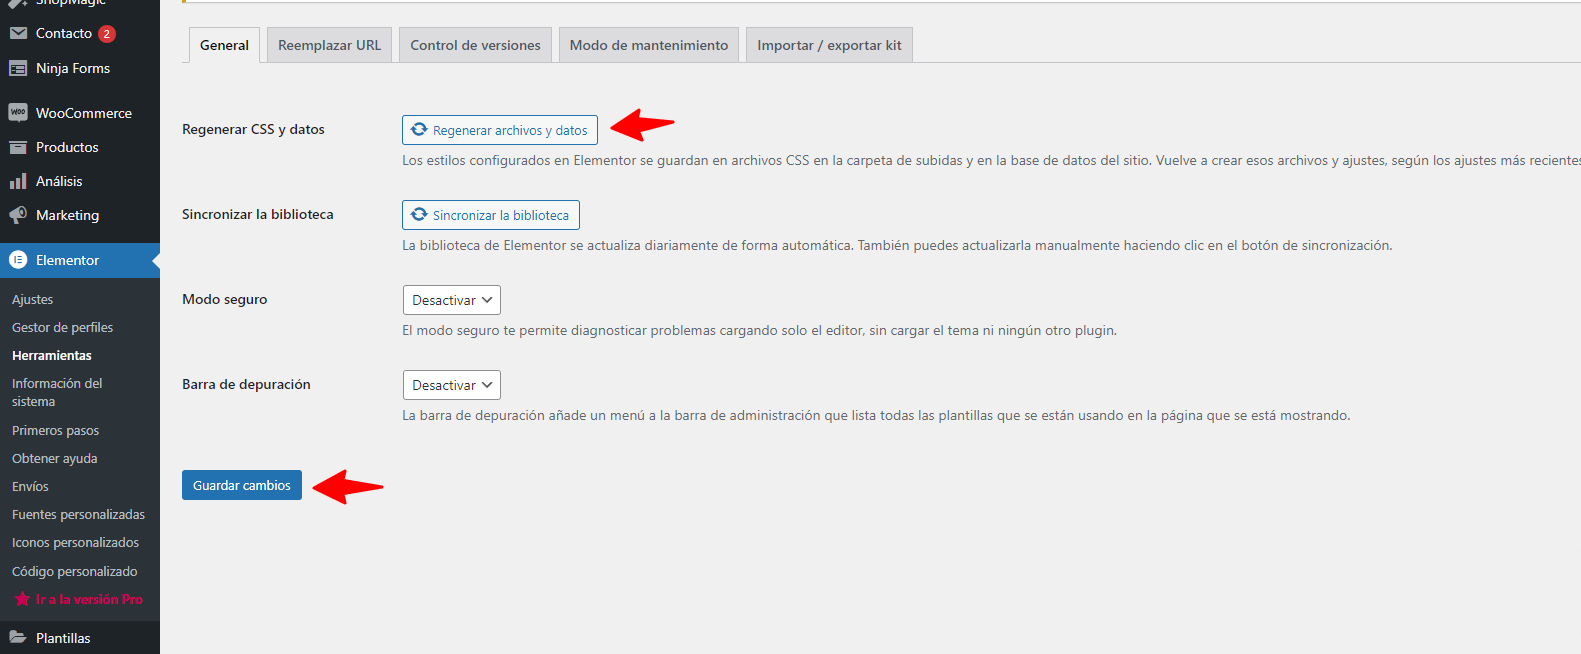This screenshot has height=654, width=1581.
Task: Click the Regenerar archivos y datos button
Action: click(500, 130)
